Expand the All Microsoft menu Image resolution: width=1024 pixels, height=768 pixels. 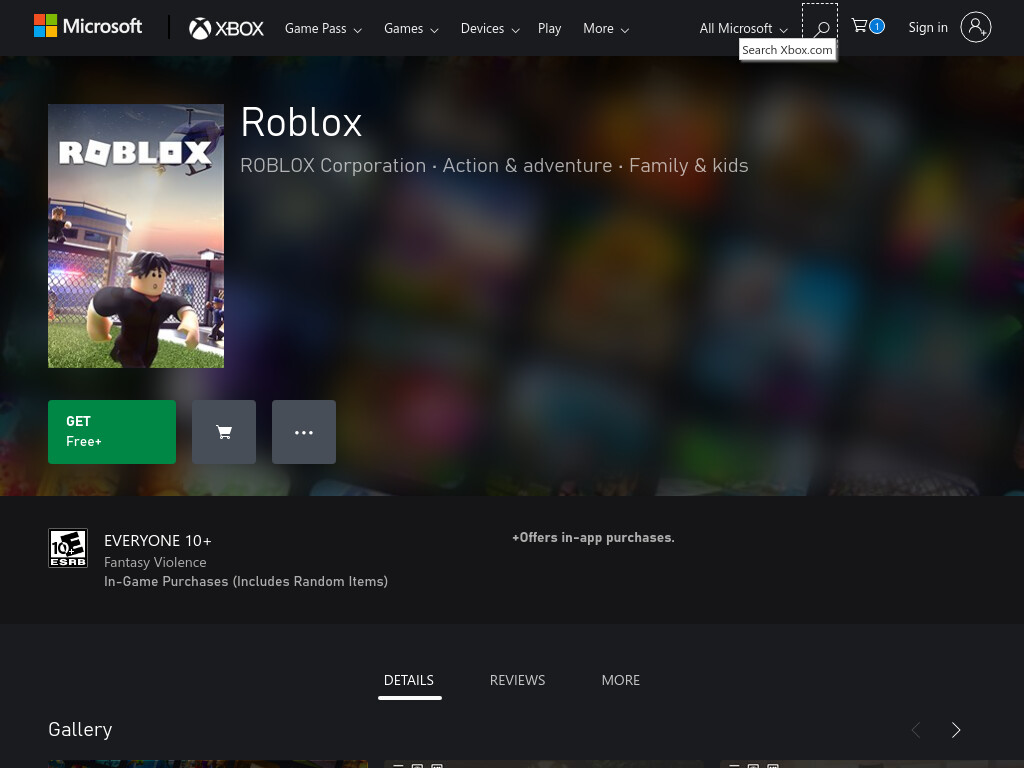[744, 29]
